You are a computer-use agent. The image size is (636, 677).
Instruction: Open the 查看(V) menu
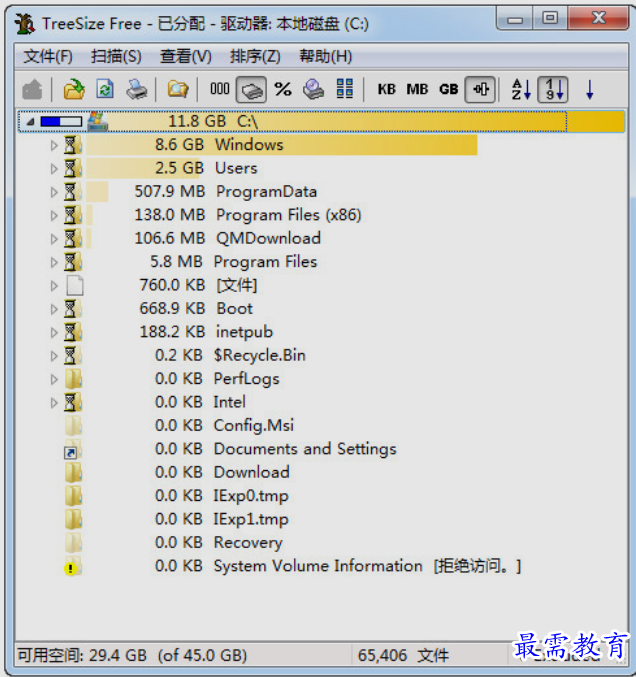tap(186, 57)
